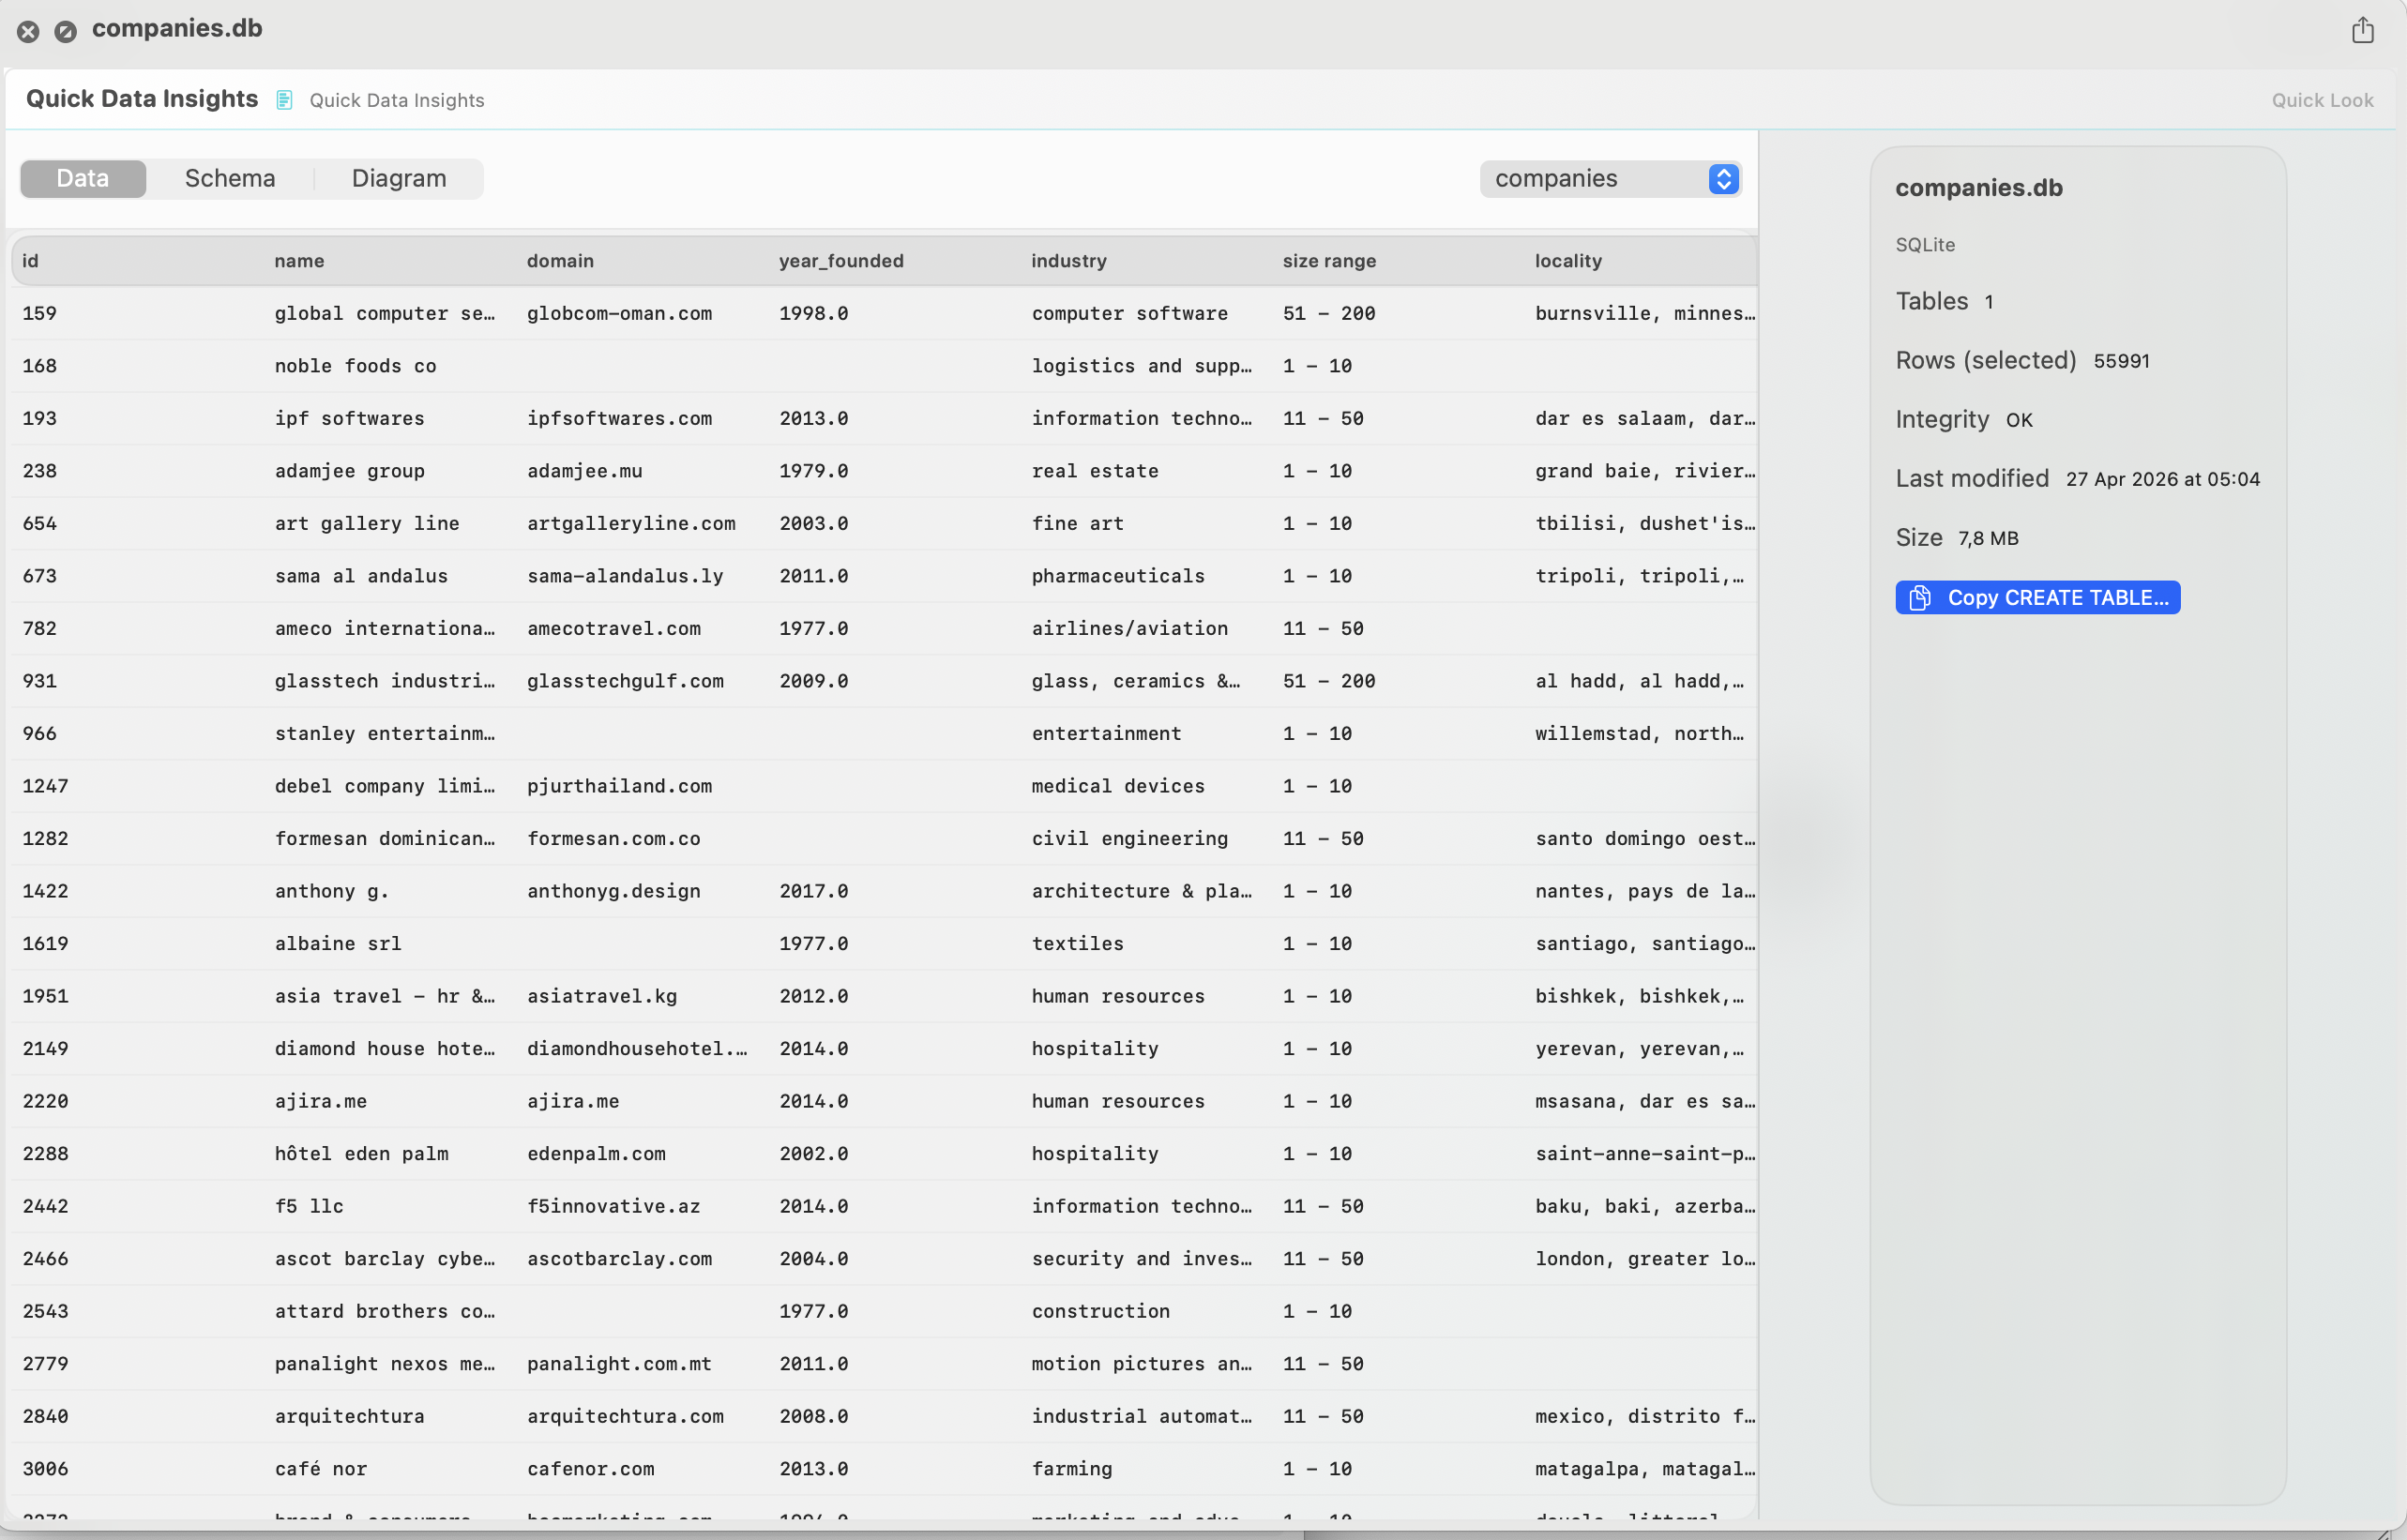Click the open-with compass icon beside companies.db
Screen dimensions: 2407x1540
pos(65,31)
